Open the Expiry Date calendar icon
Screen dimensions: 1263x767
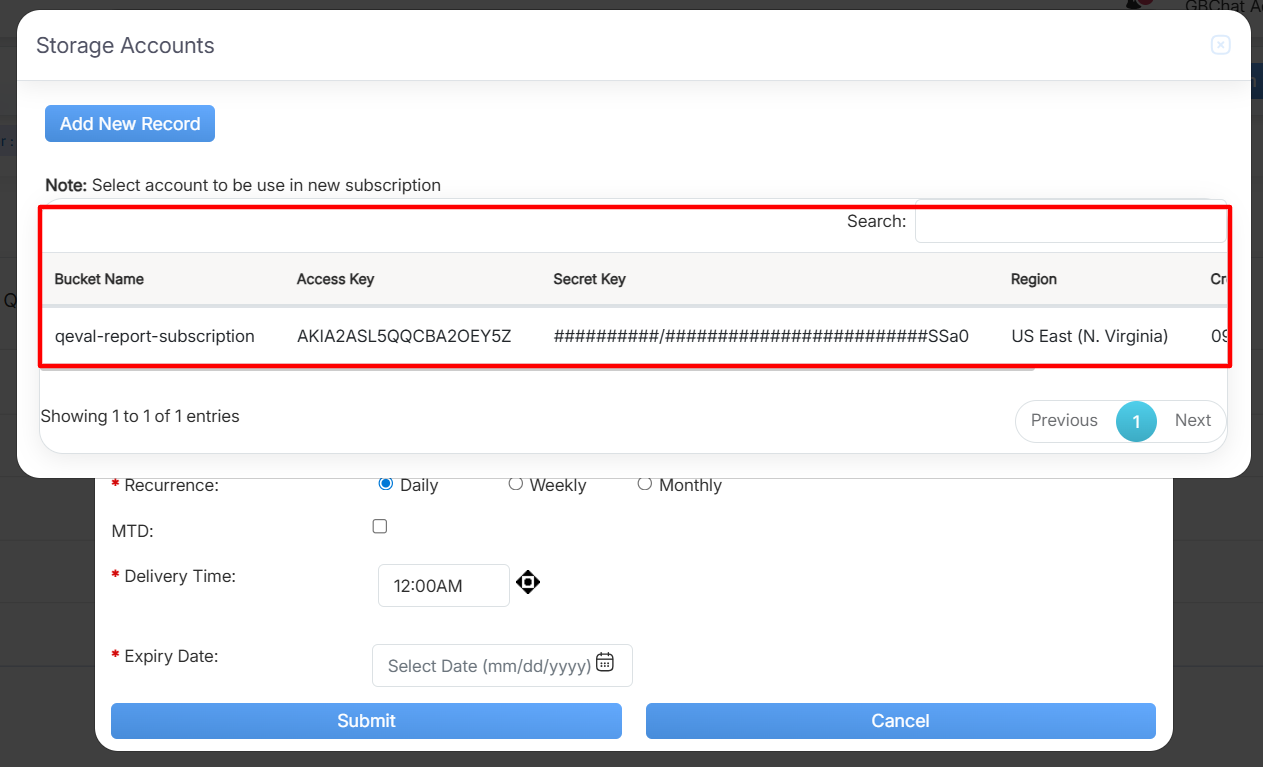605,662
